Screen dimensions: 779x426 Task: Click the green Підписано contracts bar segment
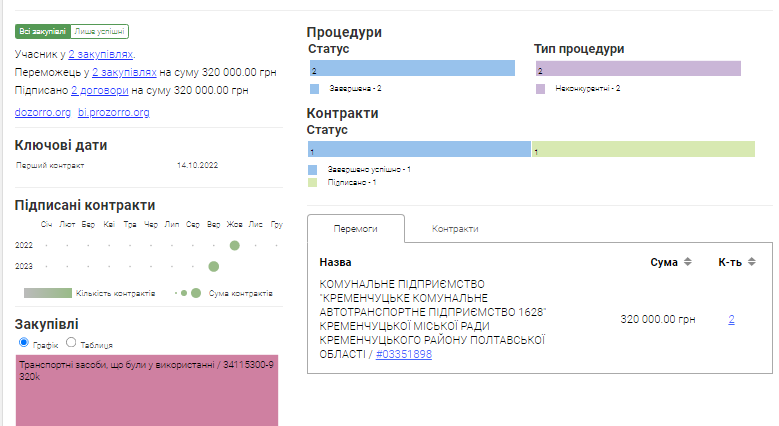click(643, 150)
